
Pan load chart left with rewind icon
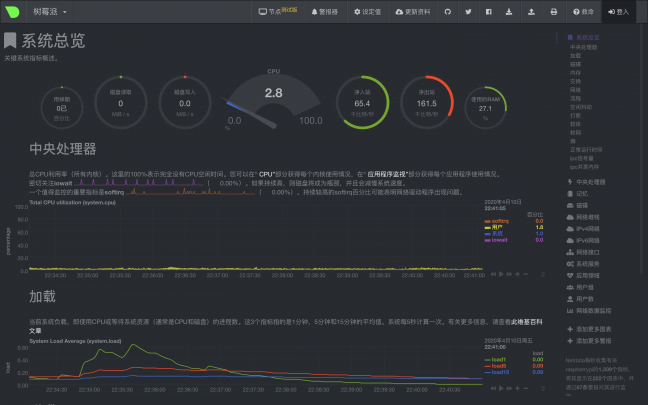click(x=493, y=388)
